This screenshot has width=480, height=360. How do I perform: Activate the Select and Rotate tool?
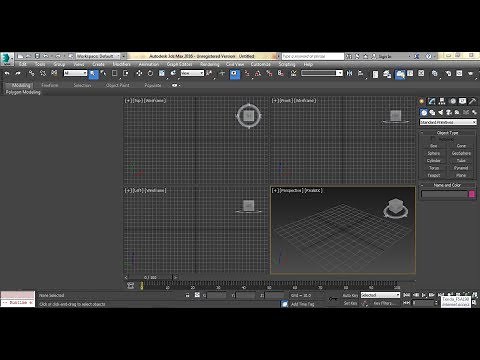pyautogui.click(x=150, y=73)
